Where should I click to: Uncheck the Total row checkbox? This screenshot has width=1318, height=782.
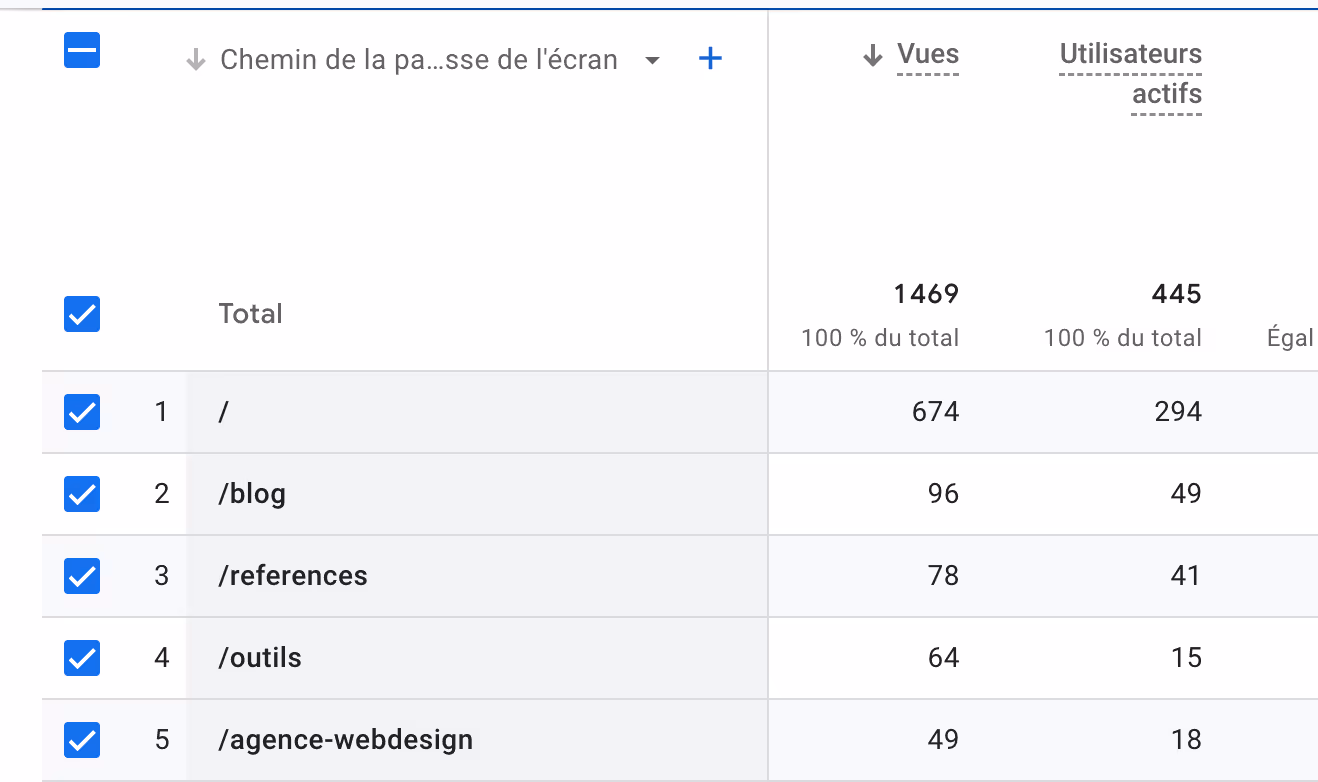pyautogui.click(x=82, y=314)
